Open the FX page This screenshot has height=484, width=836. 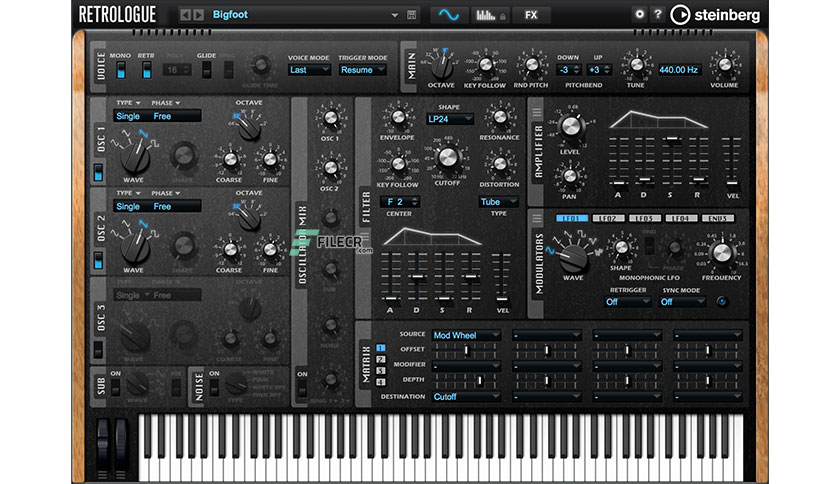pos(530,15)
